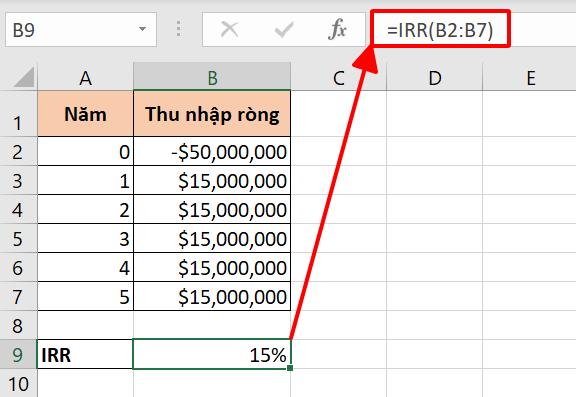The height and width of the screenshot is (397, 576).
Task: Click the $15,000,000 cell in row 4
Action: 212,209
